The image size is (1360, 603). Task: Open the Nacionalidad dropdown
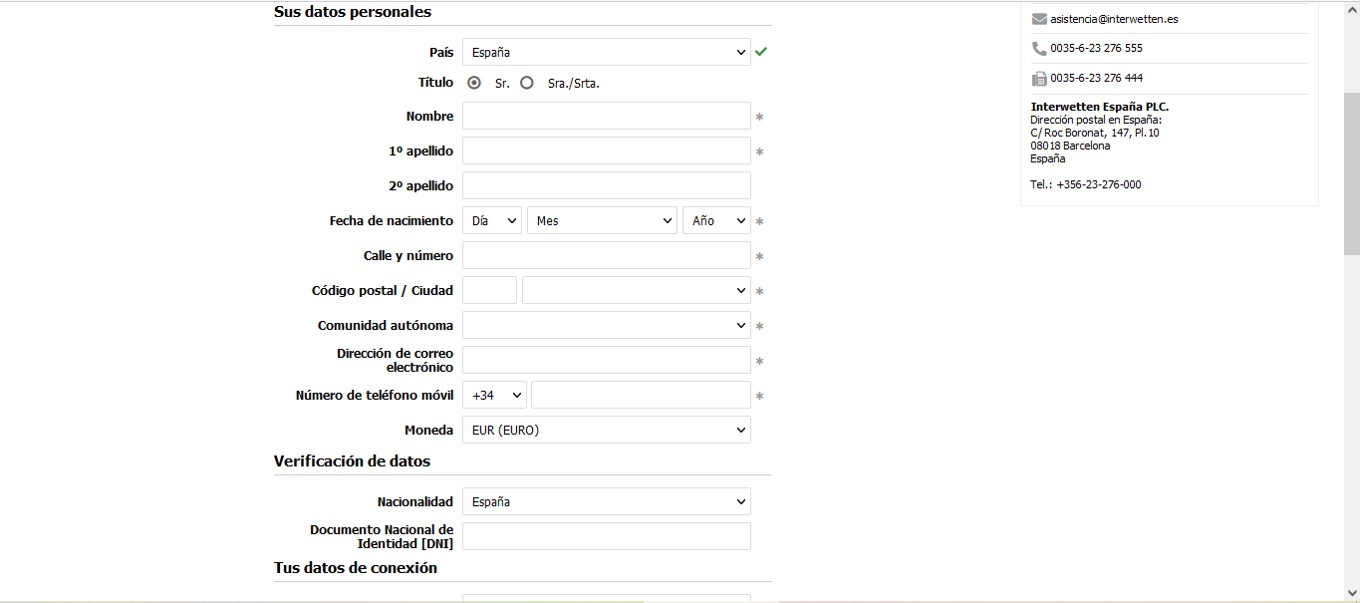pos(606,502)
